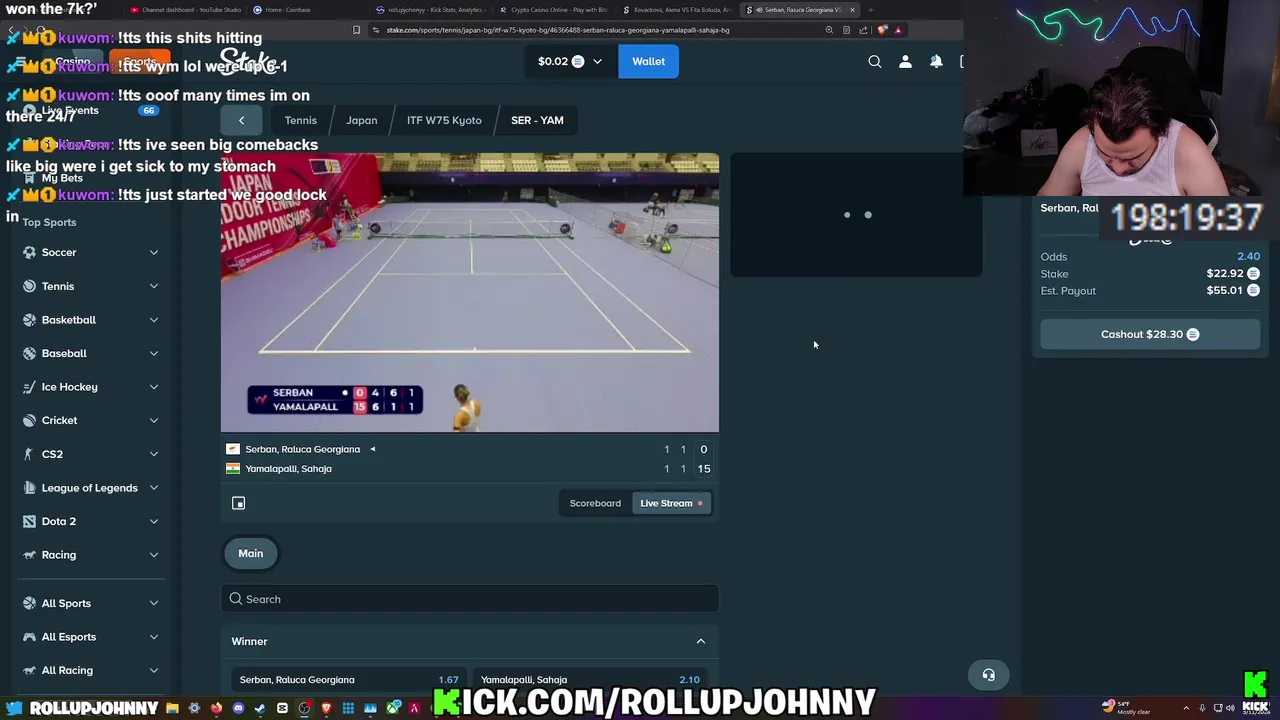Click the Racing icon in sidebar

[30, 555]
